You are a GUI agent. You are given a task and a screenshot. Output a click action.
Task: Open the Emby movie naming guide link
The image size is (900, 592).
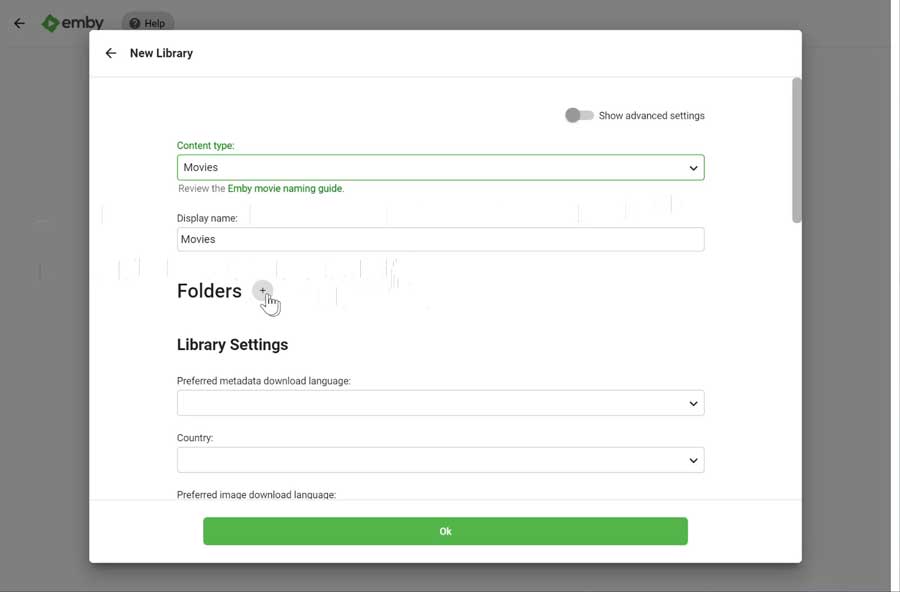(285, 188)
